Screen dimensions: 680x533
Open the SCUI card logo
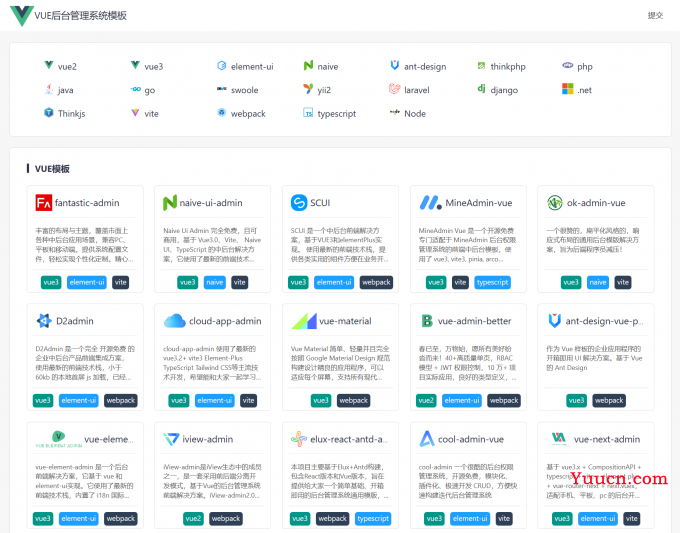299,203
